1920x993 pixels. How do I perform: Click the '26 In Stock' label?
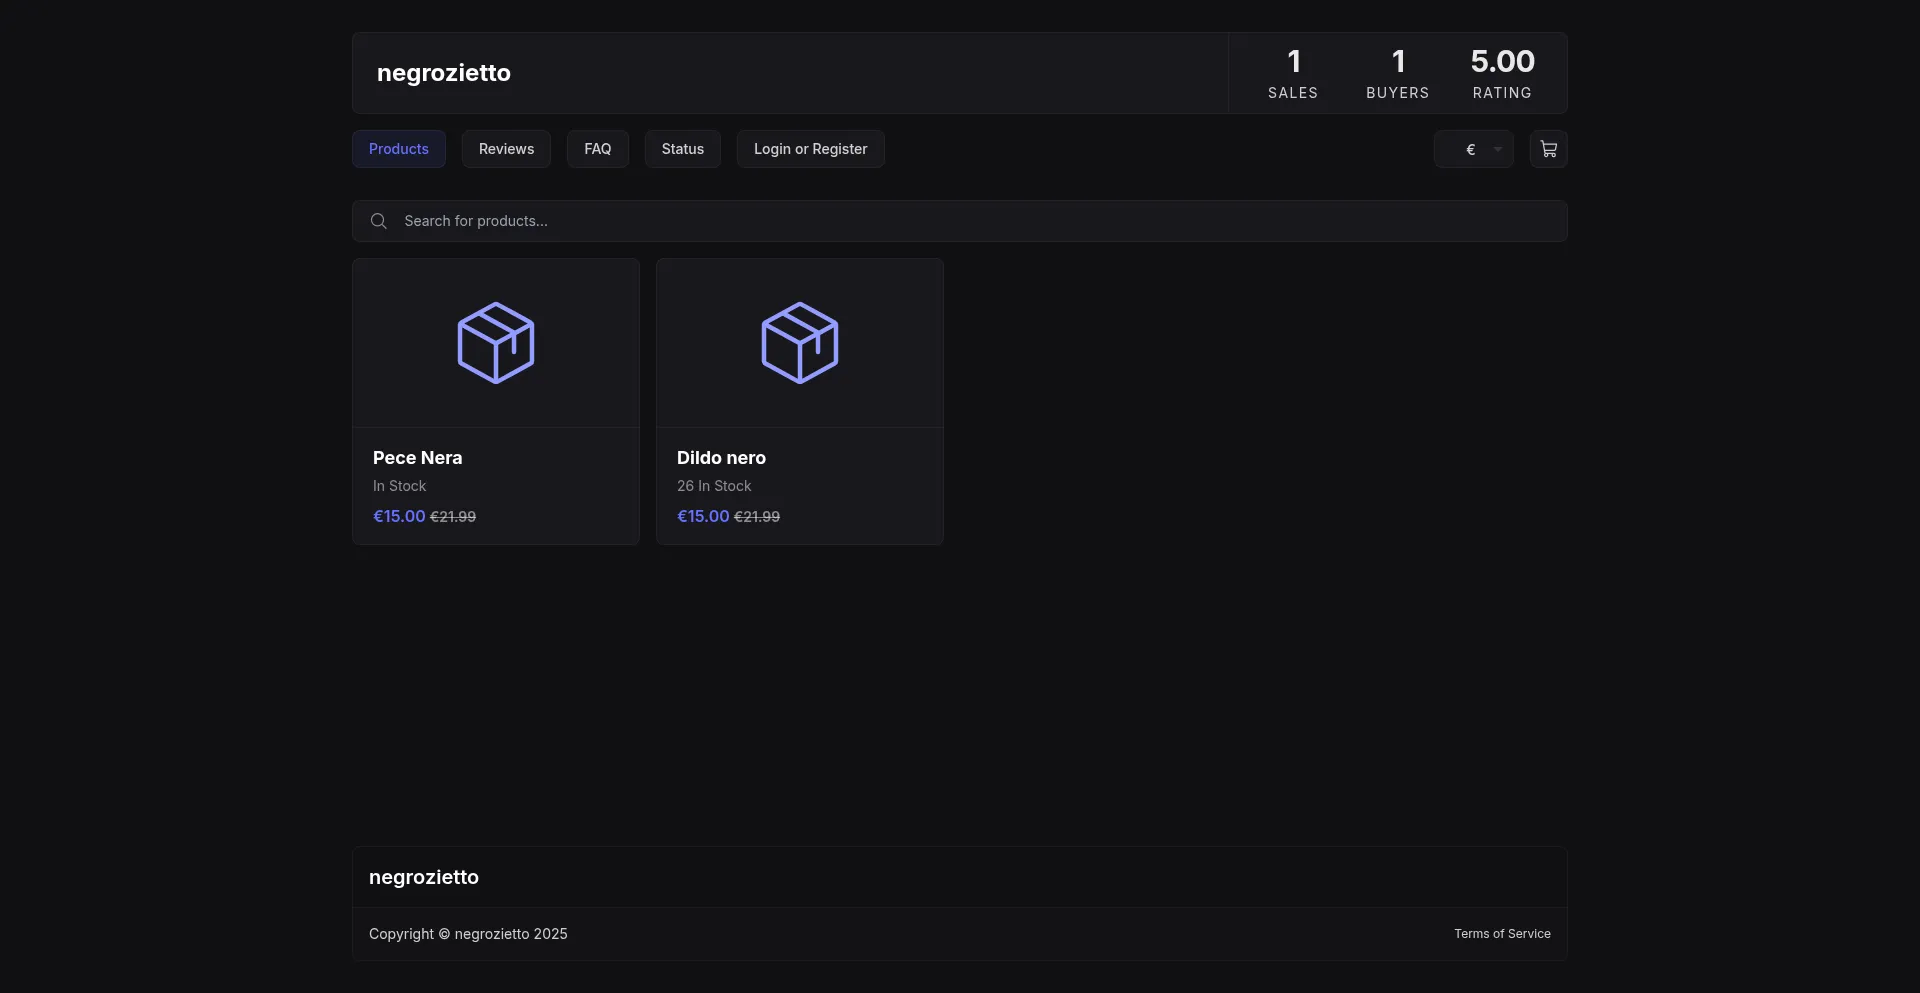(714, 486)
